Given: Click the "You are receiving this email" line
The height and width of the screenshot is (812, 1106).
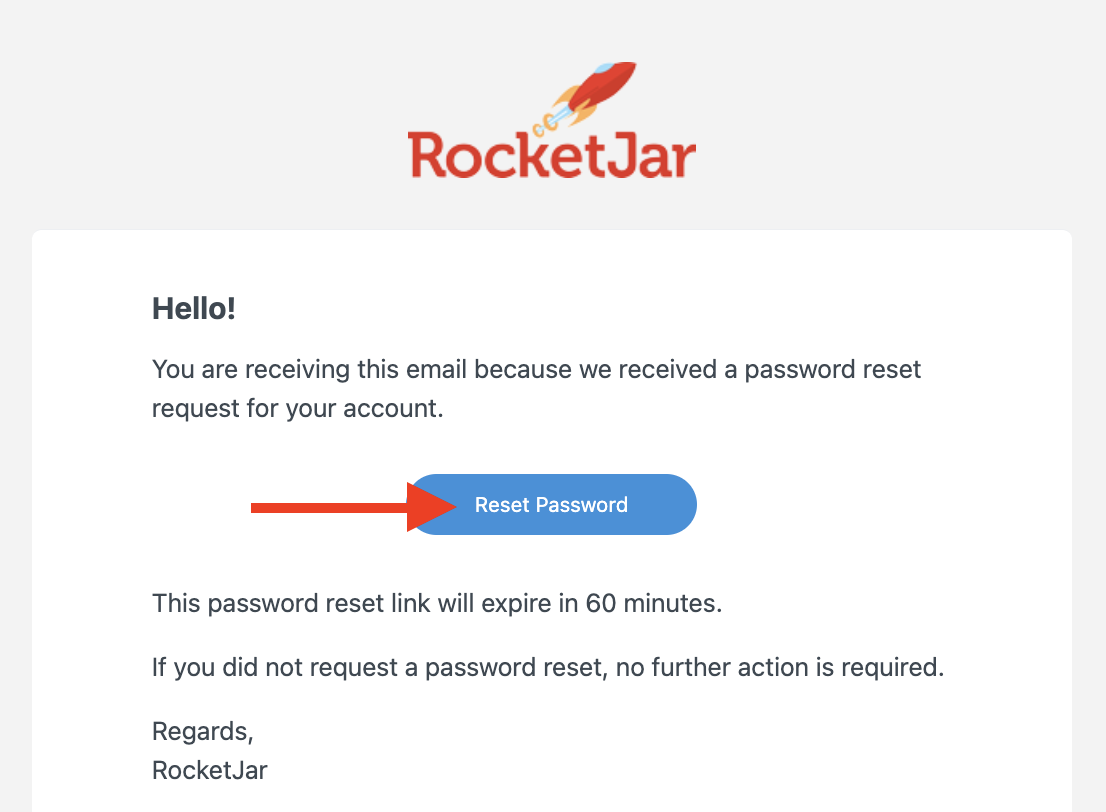Looking at the screenshot, I should [x=537, y=370].
